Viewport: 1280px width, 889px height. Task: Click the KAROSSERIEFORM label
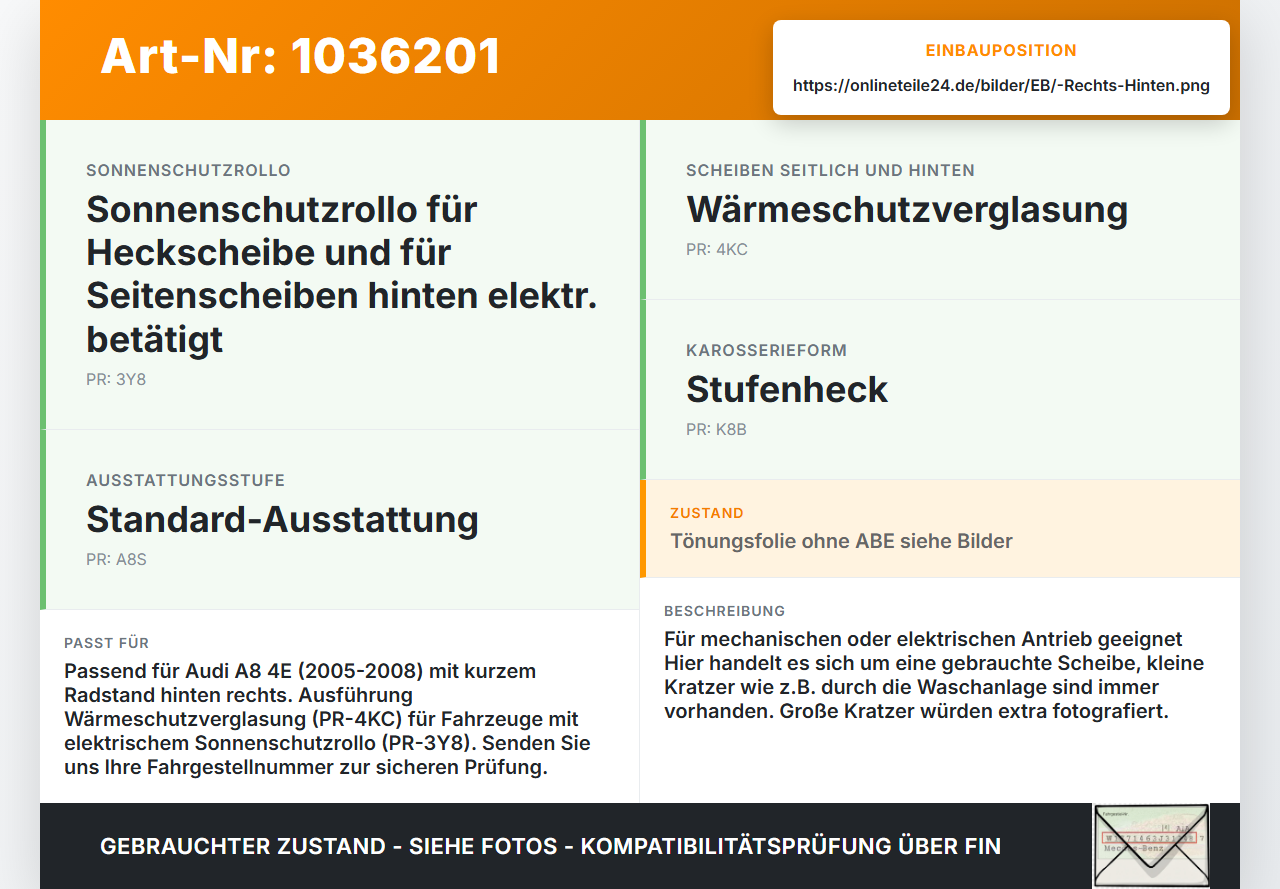766,351
